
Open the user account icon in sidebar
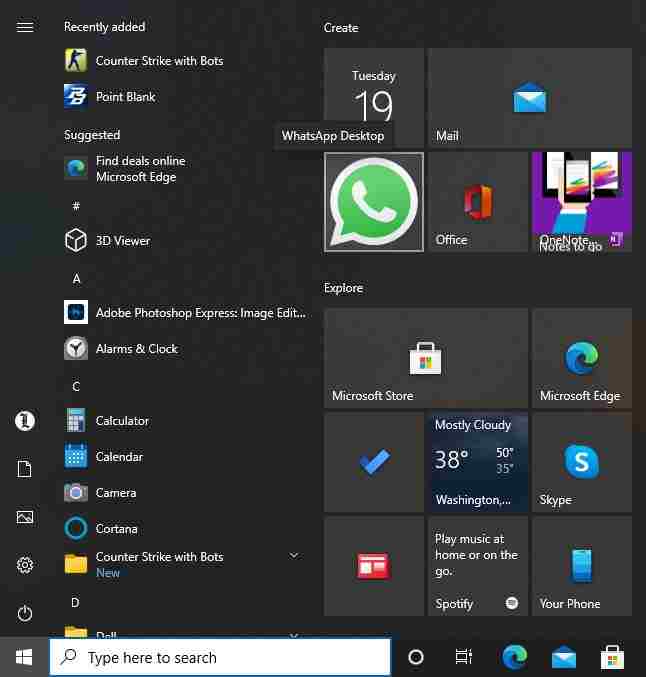(25, 421)
